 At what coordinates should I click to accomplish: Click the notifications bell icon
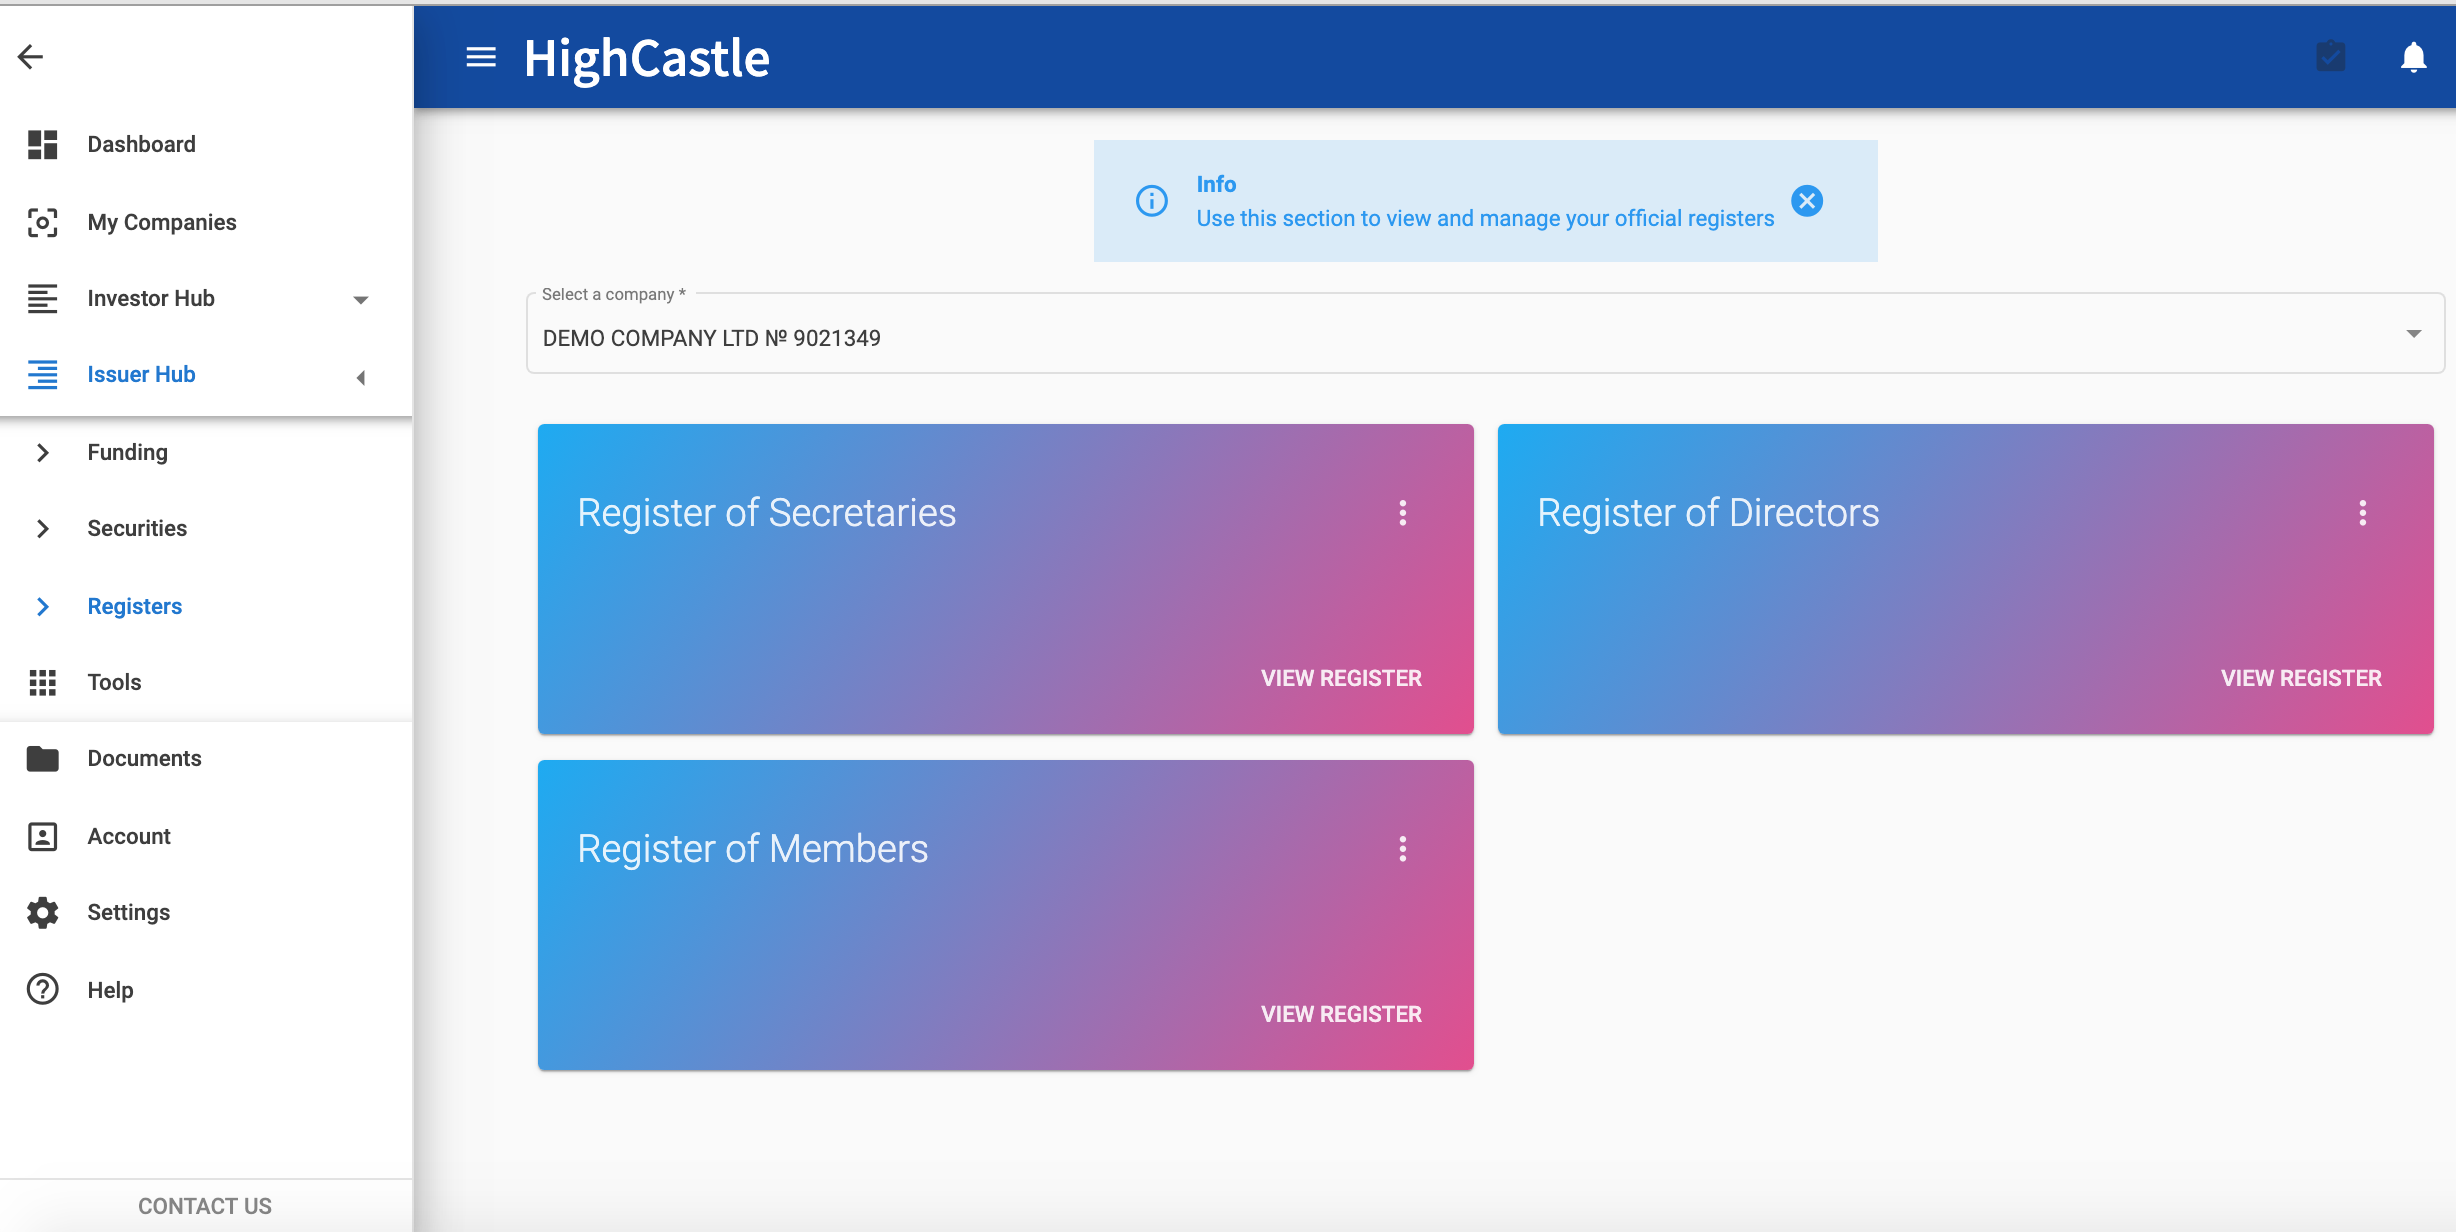[2413, 57]
